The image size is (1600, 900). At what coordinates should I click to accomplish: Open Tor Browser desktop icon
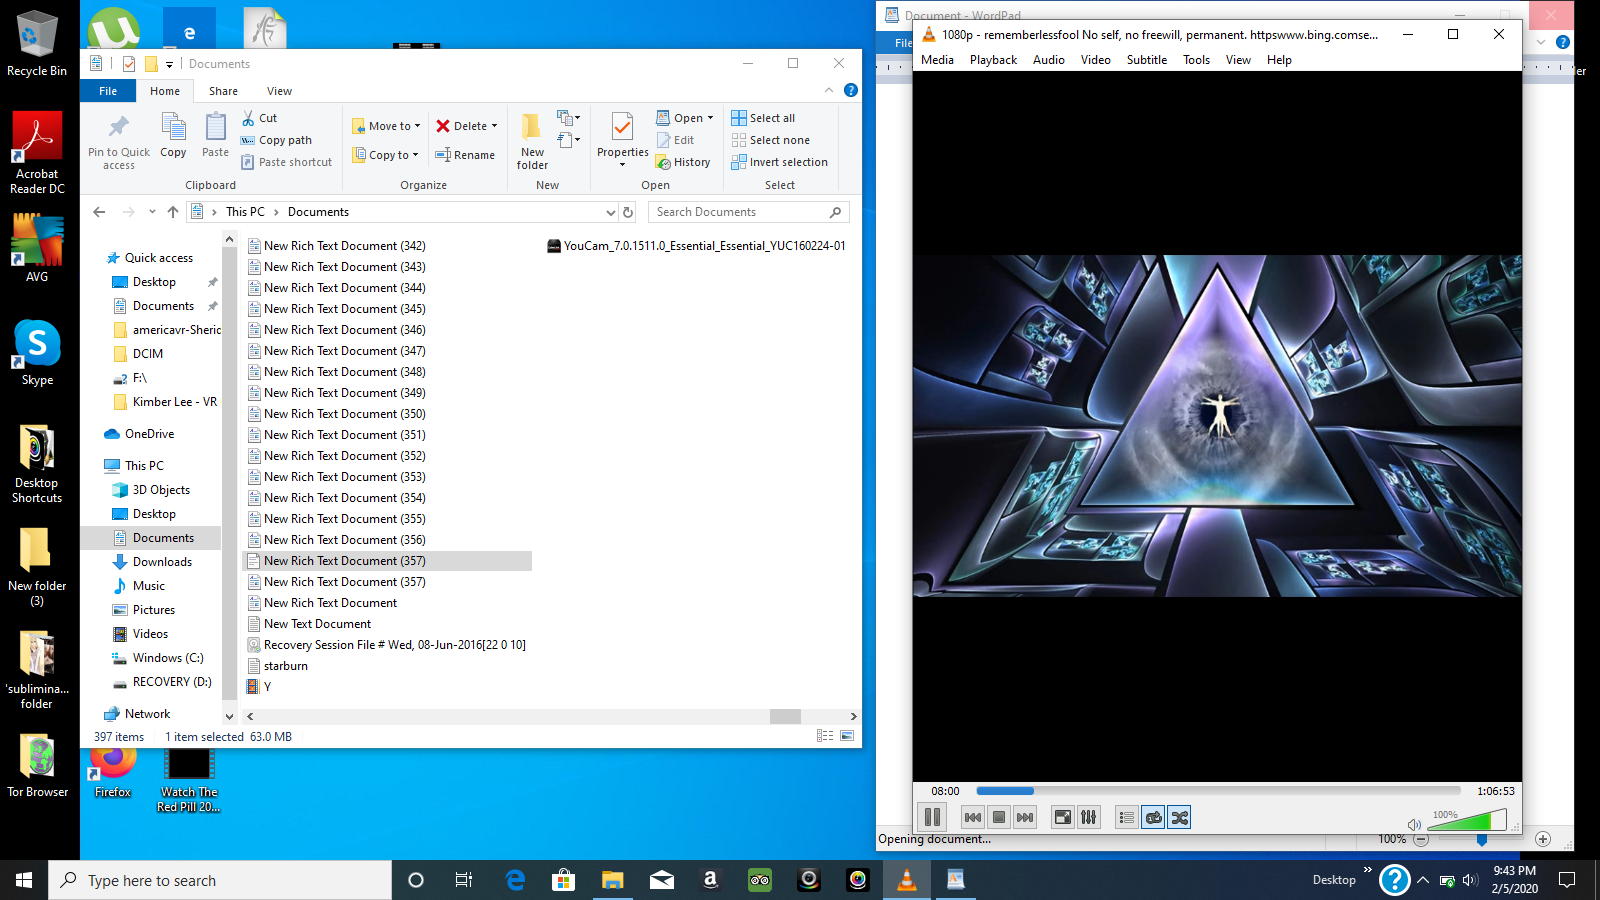(x=37, y=765)
